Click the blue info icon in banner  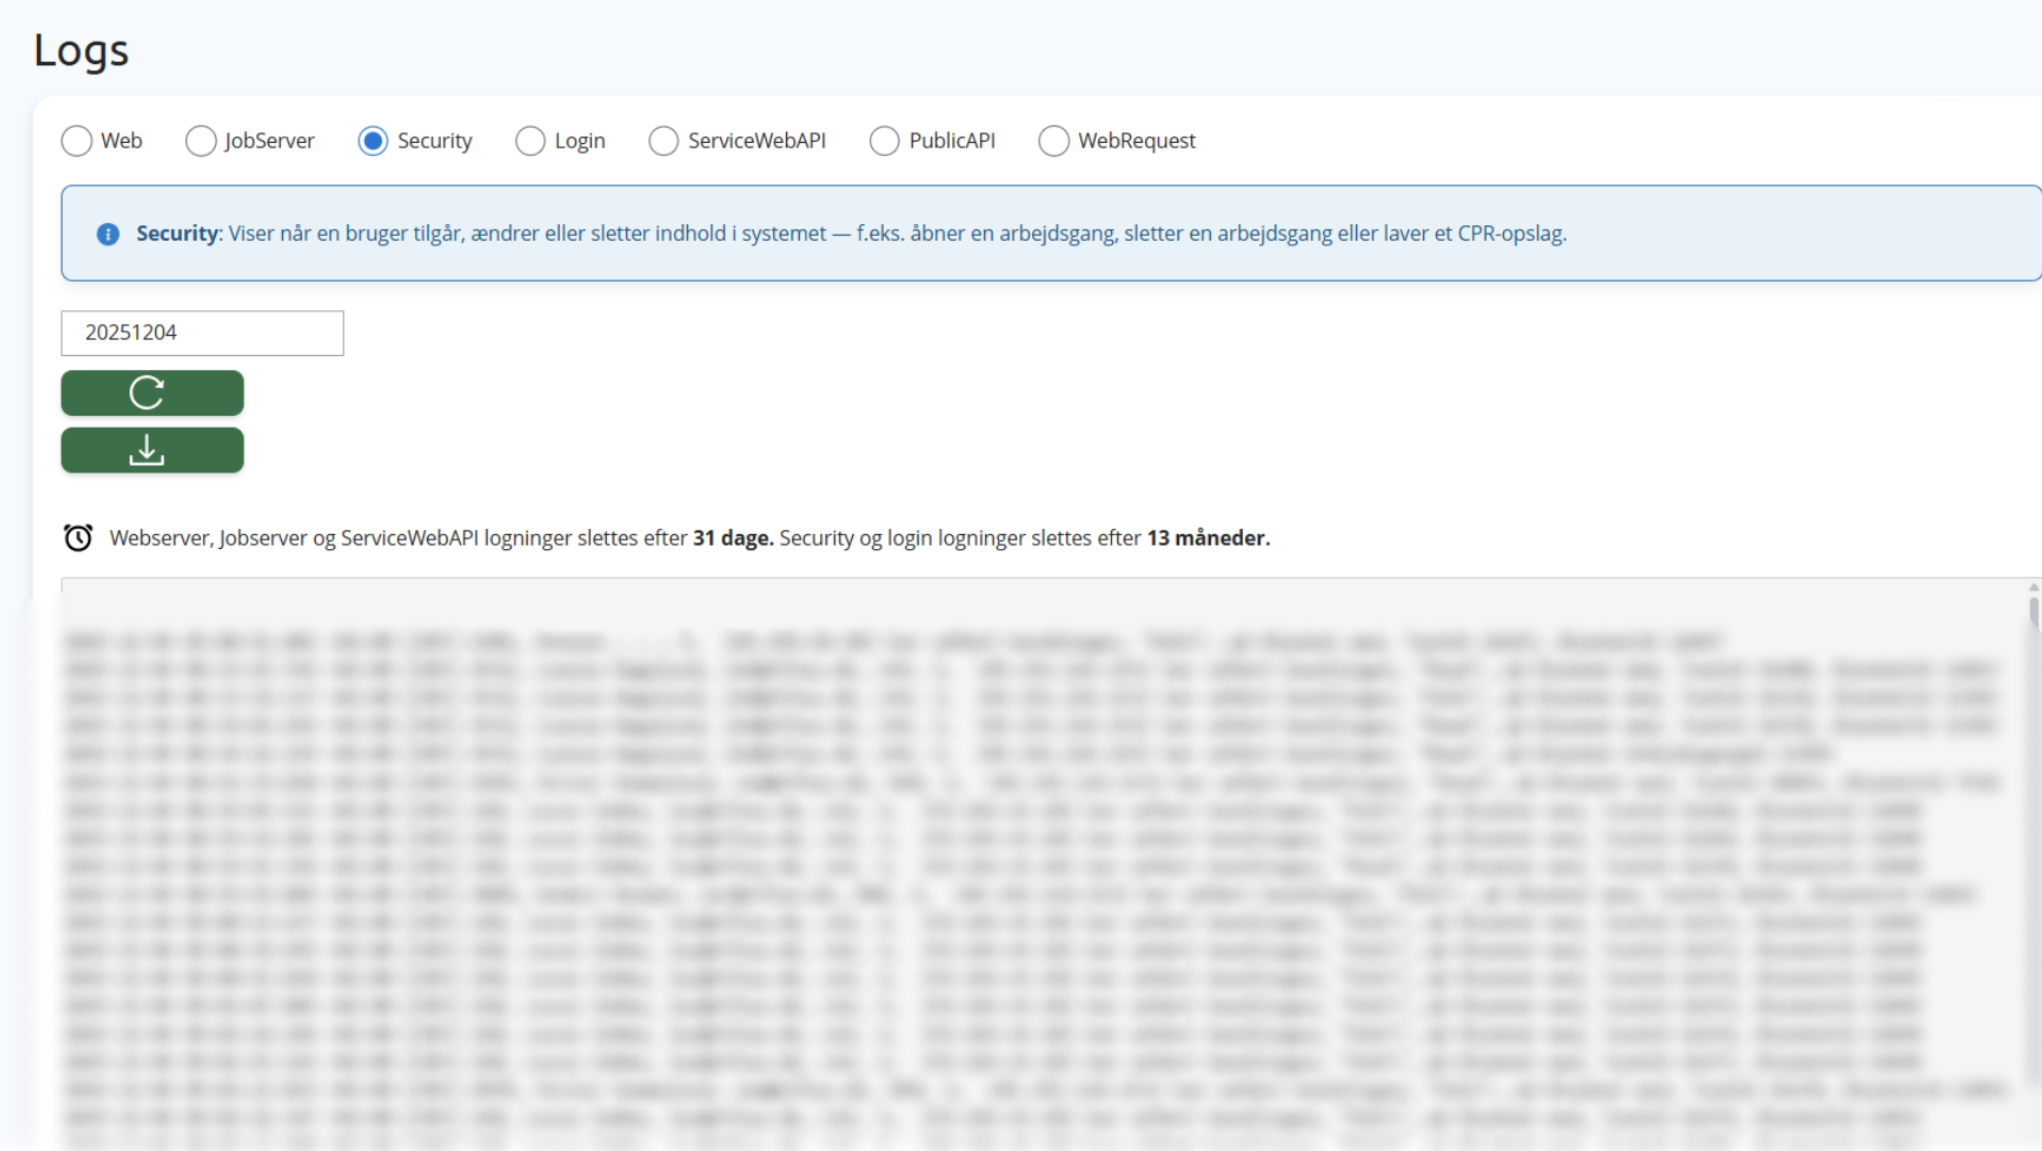point(108,234)
